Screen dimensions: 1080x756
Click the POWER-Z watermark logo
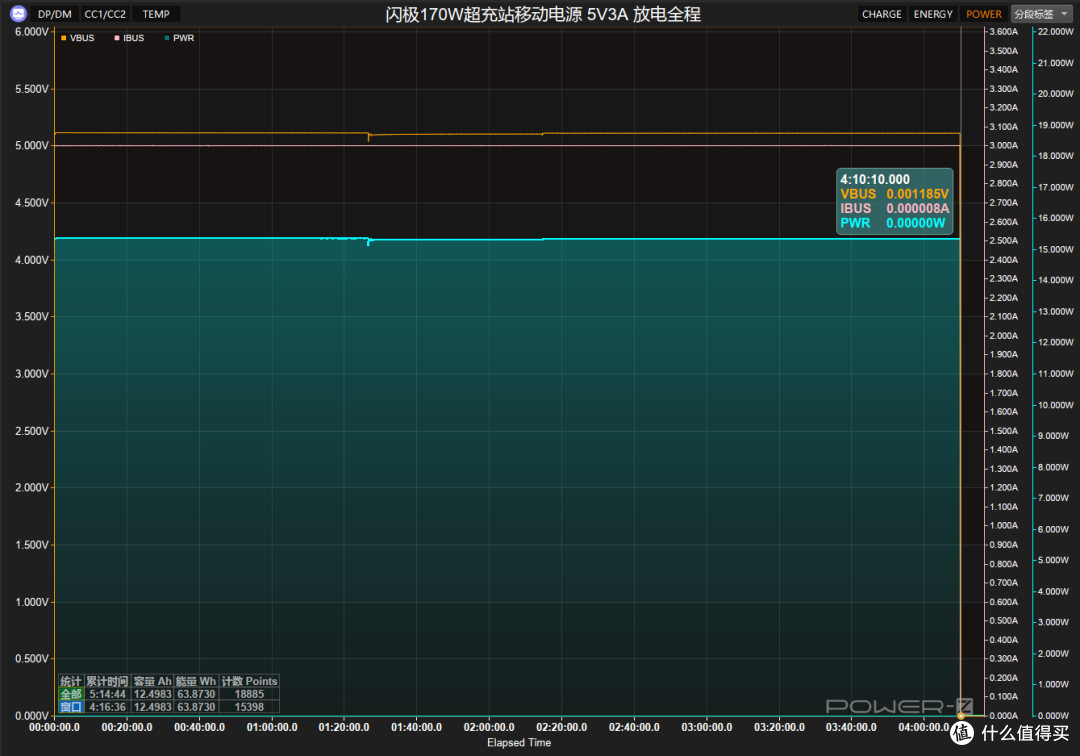[900, 706]
